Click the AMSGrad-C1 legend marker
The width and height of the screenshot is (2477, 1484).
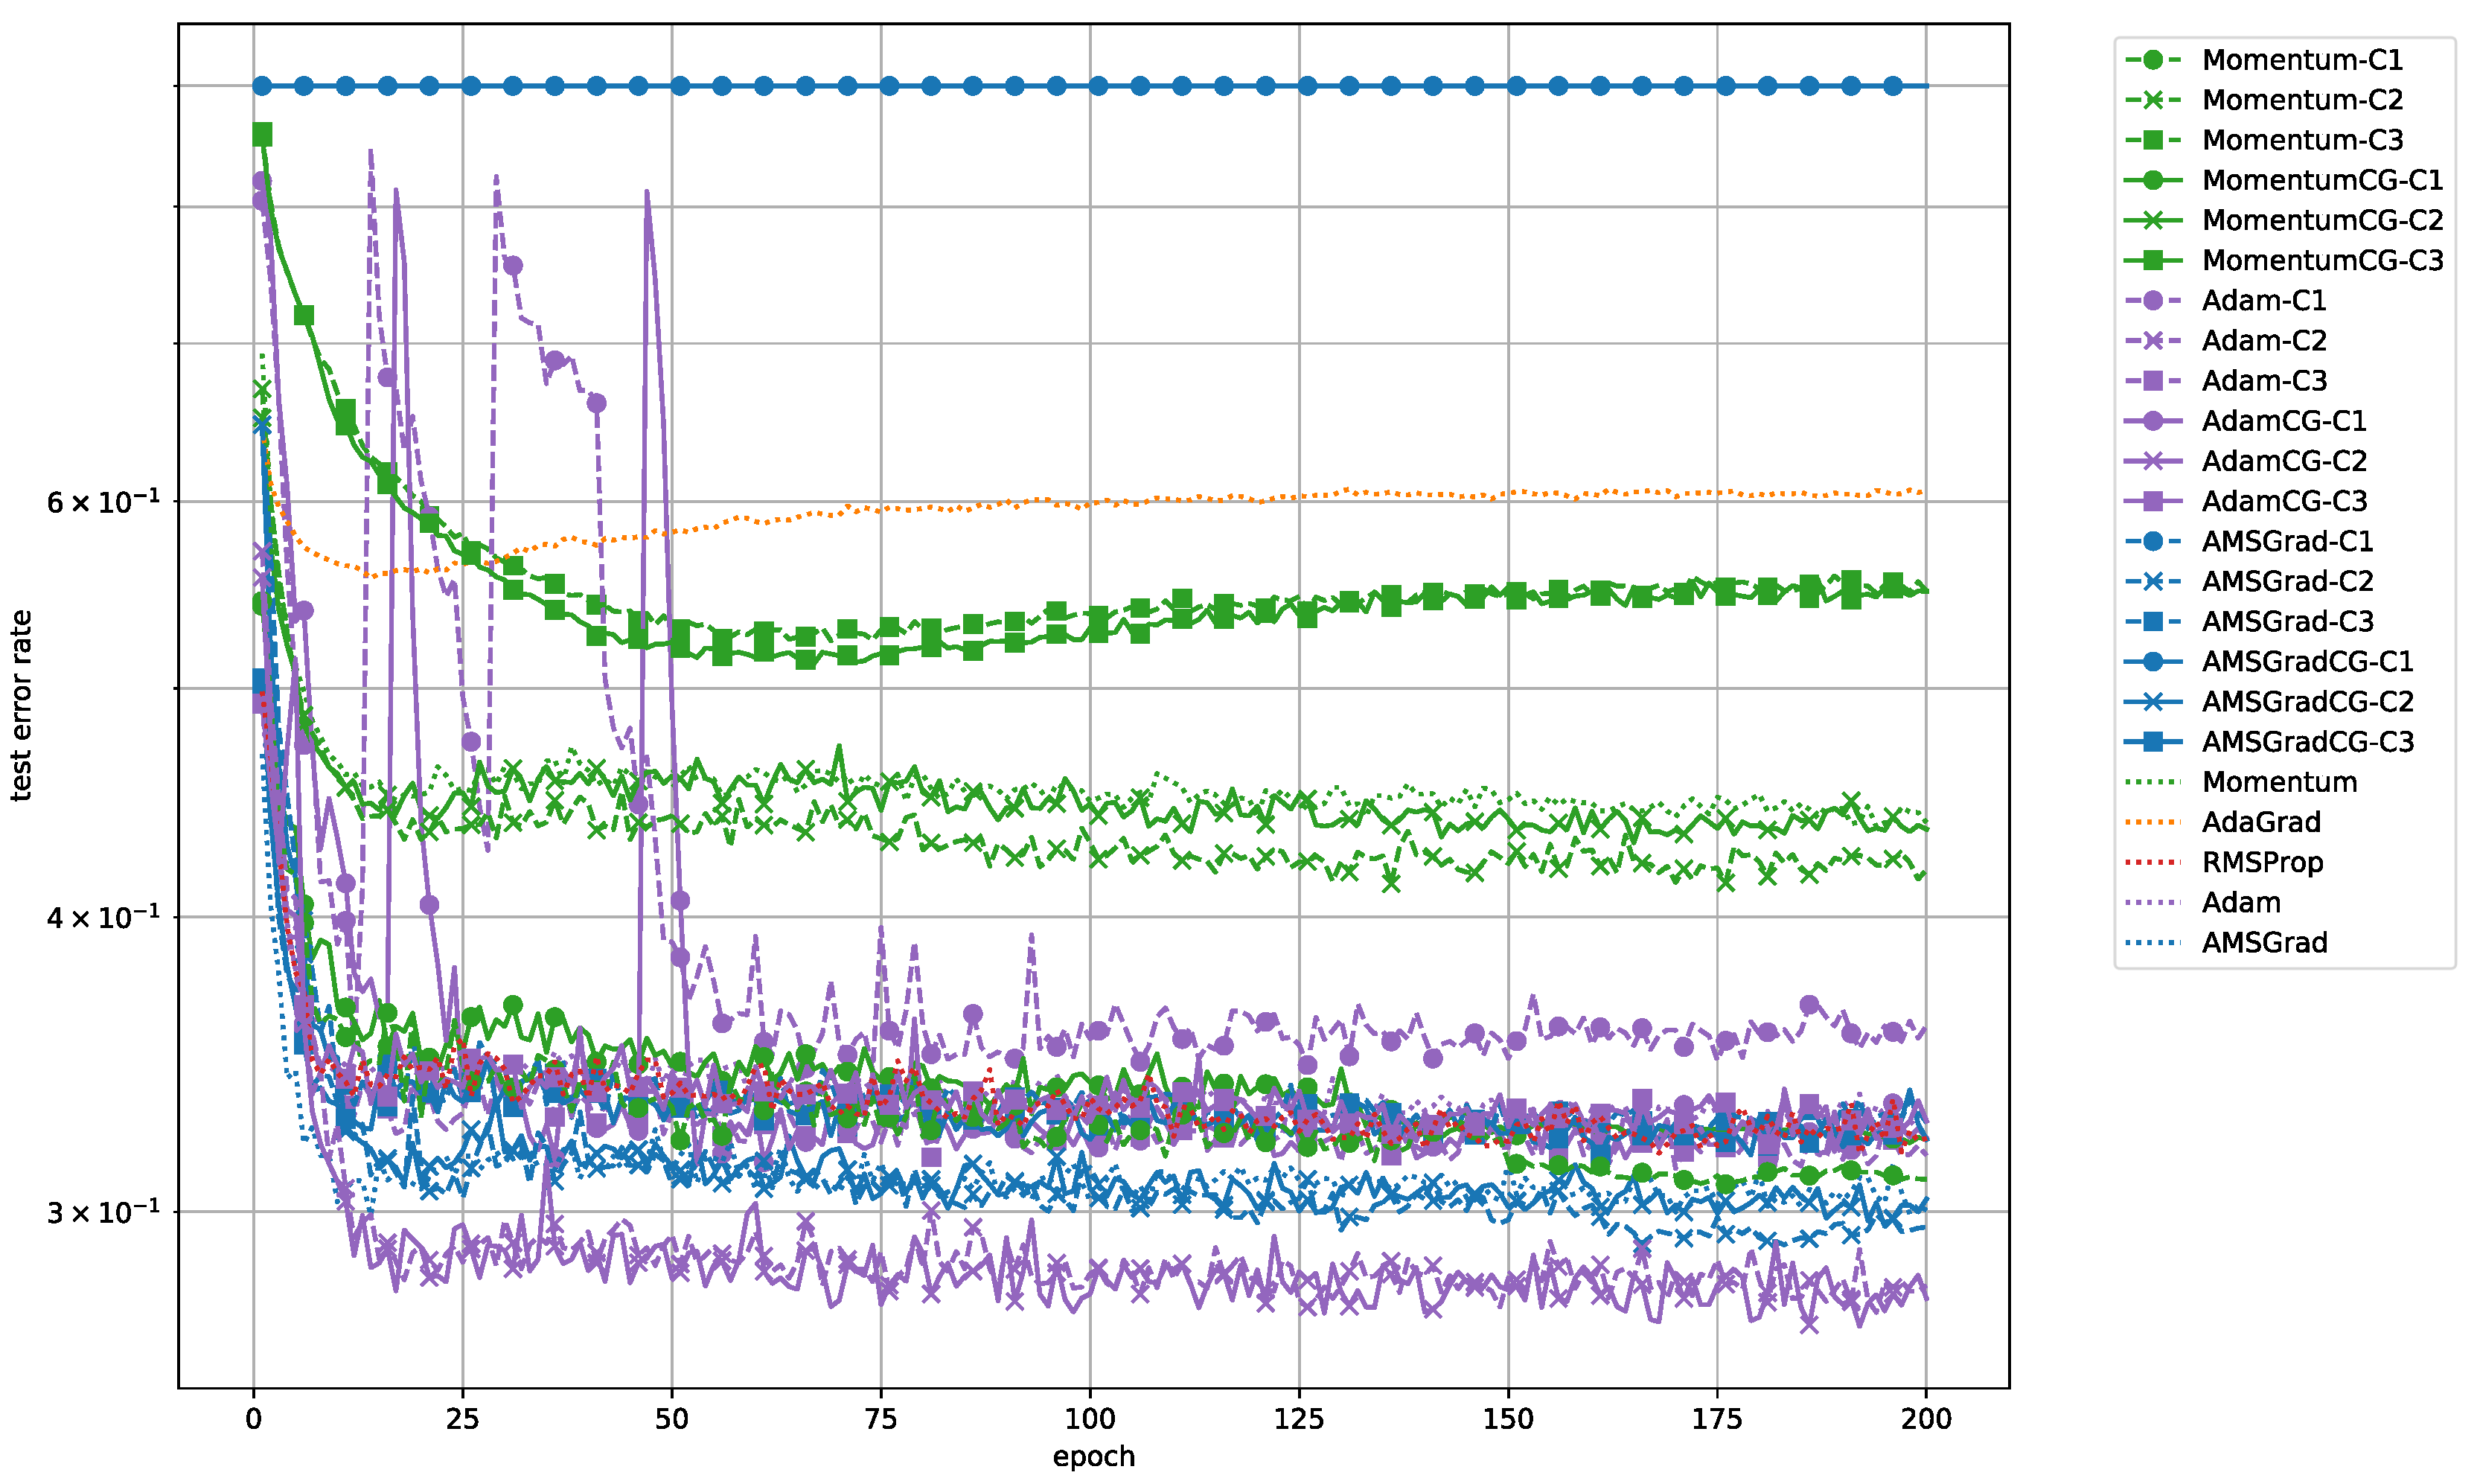click(x=2153, y=541)
